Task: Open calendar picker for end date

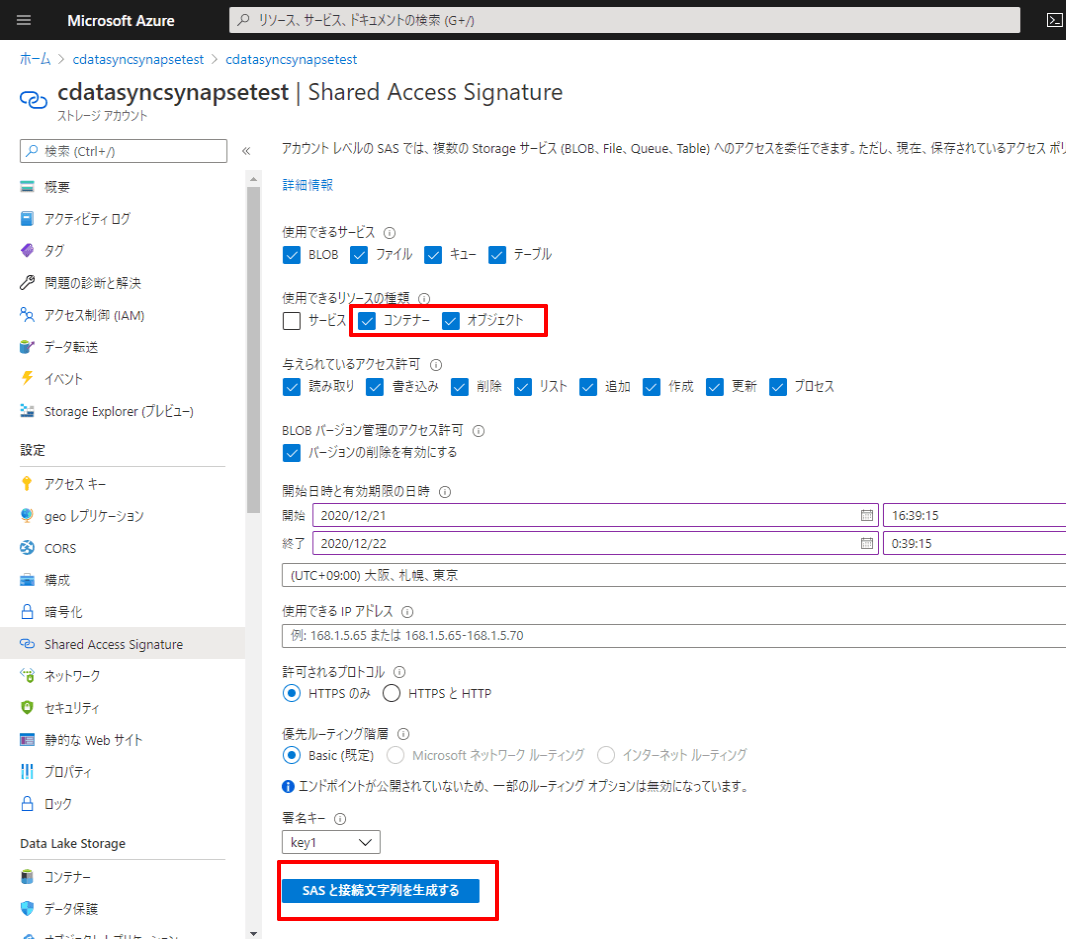Action: [x=867, y=543]
